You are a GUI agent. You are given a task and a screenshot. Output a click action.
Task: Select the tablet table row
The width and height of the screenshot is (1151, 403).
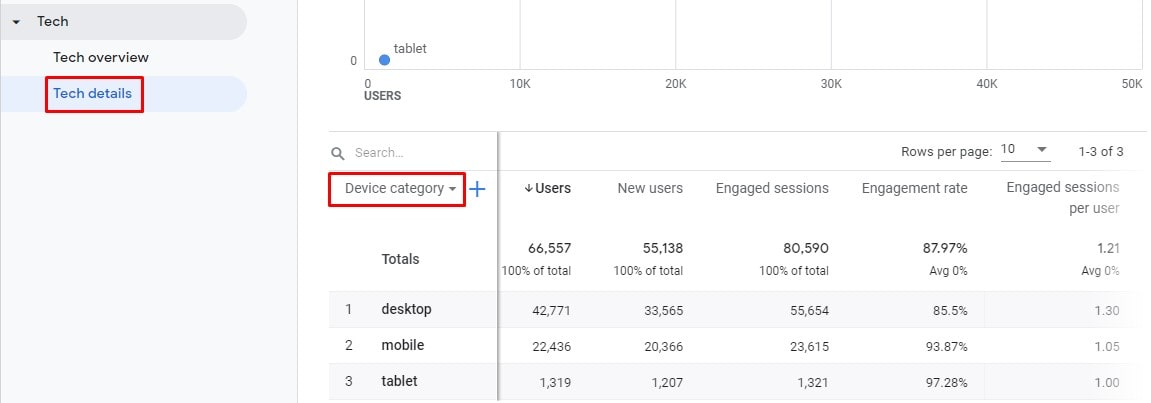coord(738,382)
